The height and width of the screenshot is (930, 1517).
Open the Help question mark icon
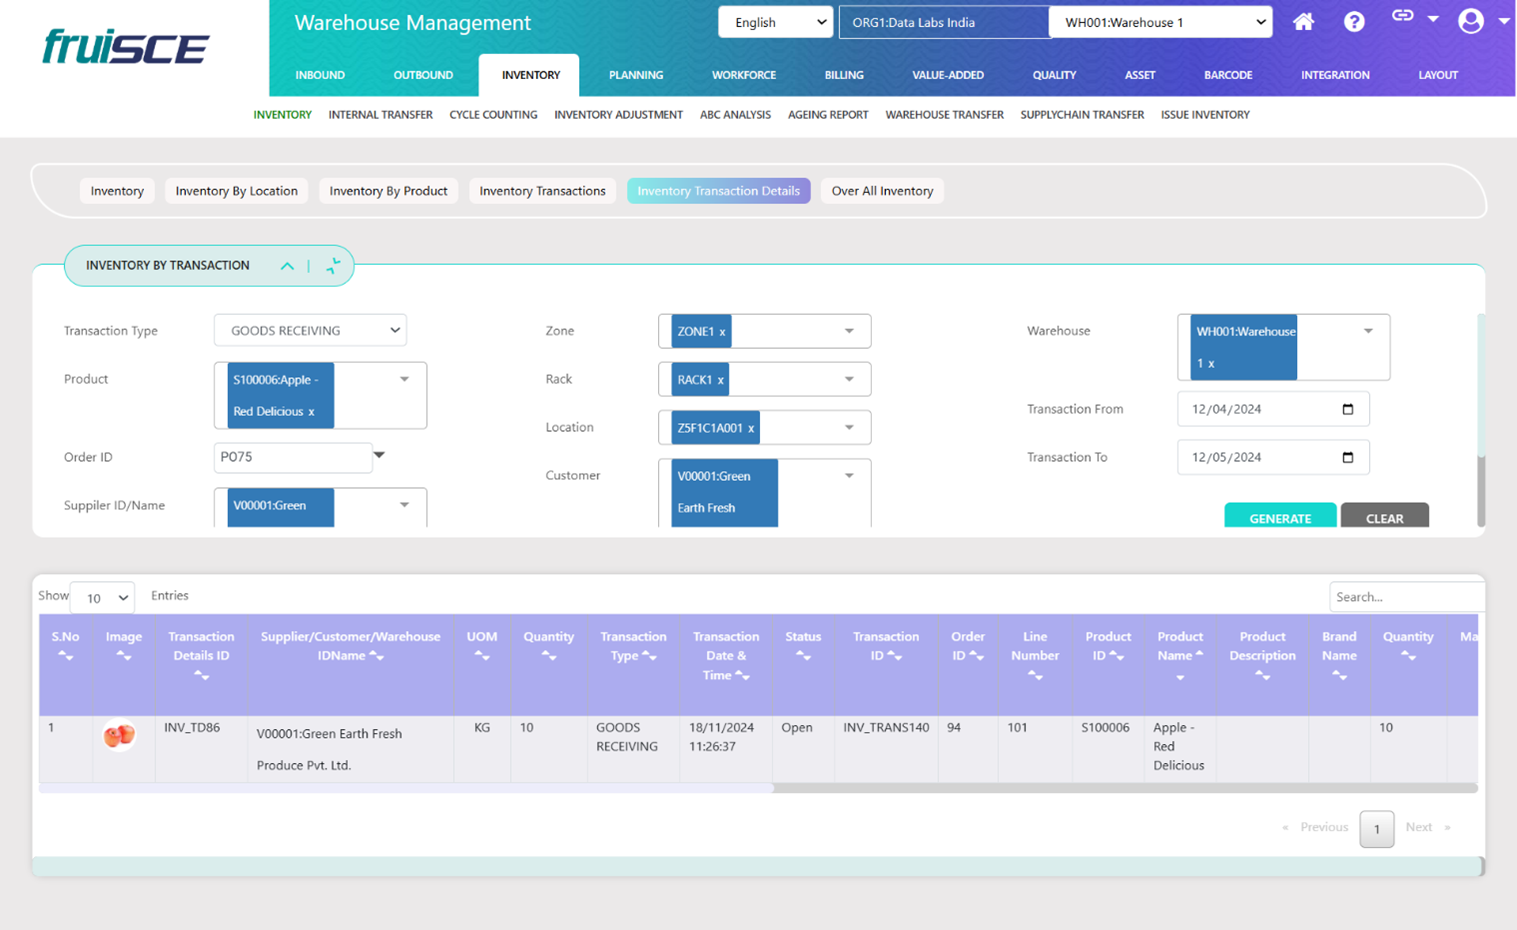coord(1354,22)
